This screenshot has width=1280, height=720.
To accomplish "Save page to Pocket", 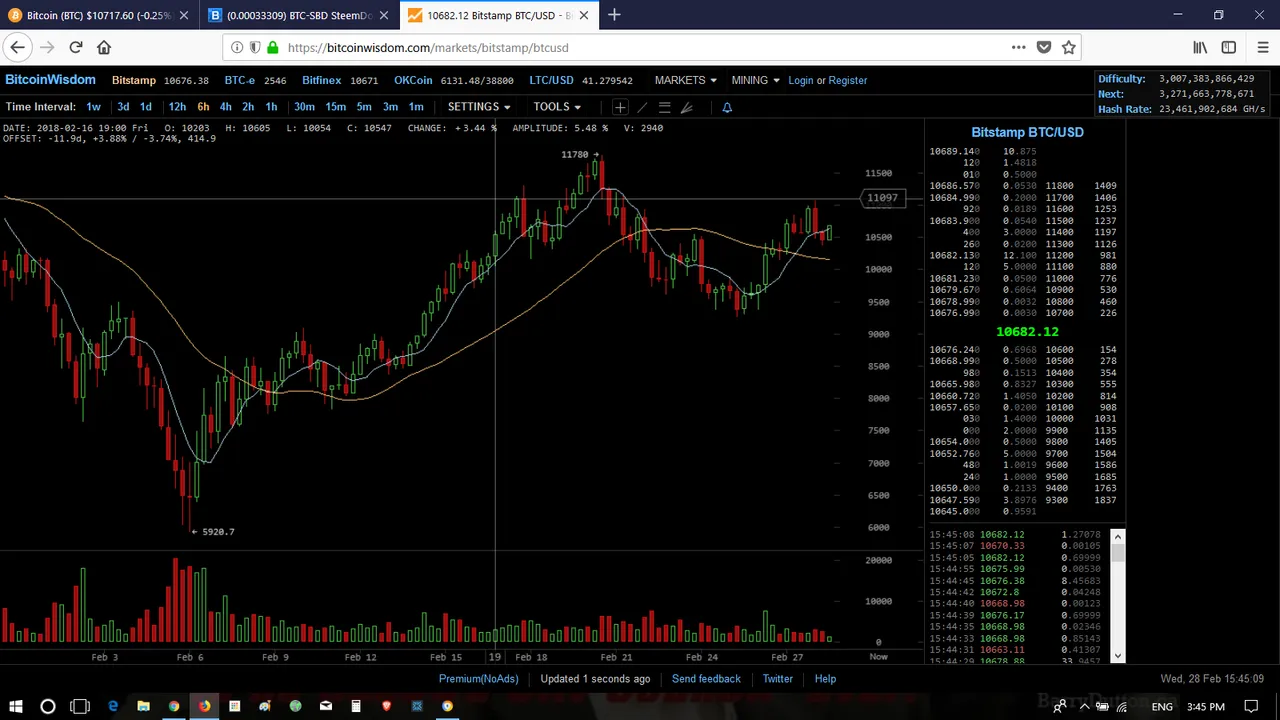I will (1044, 47).
